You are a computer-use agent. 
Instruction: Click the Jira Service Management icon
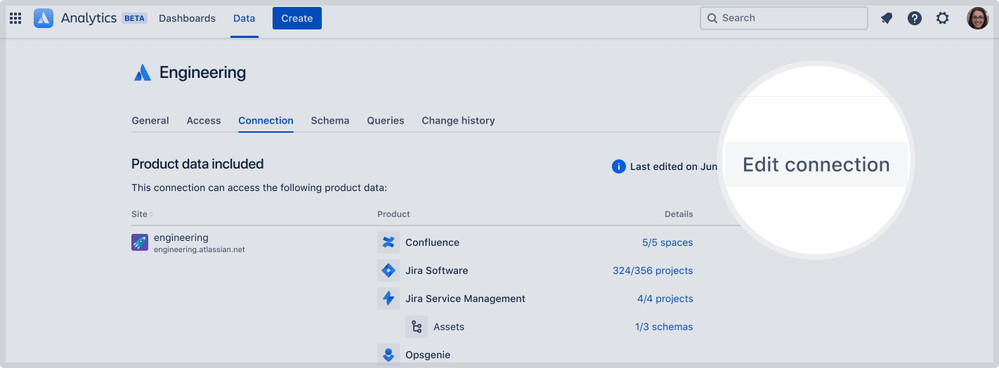tap(389, 299)
